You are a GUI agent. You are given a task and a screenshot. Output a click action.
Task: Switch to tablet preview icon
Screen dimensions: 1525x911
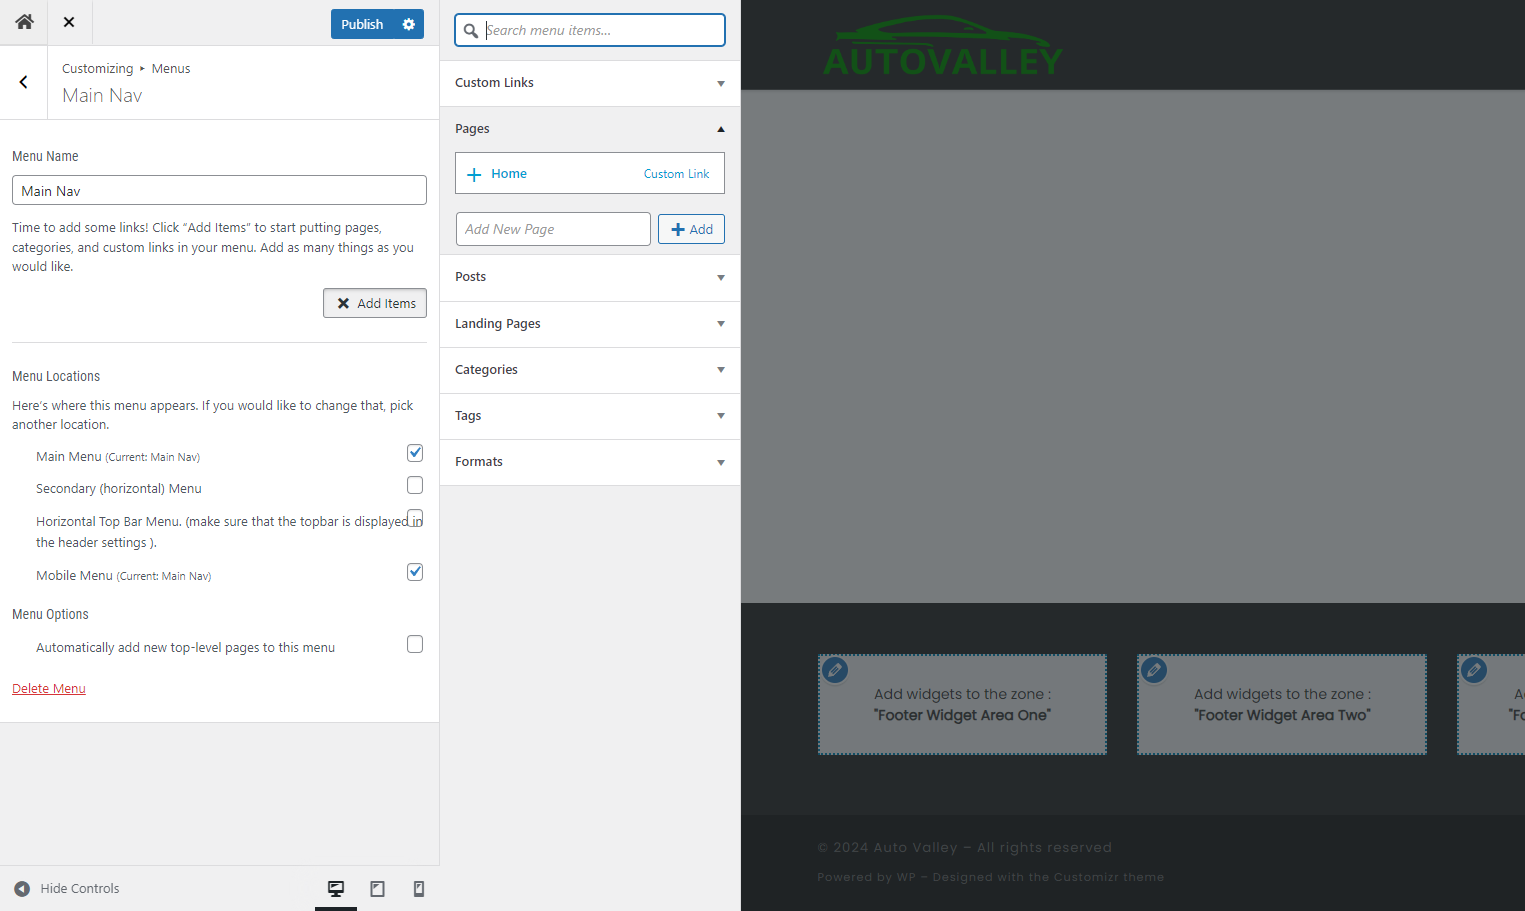[x=377, y=888]
